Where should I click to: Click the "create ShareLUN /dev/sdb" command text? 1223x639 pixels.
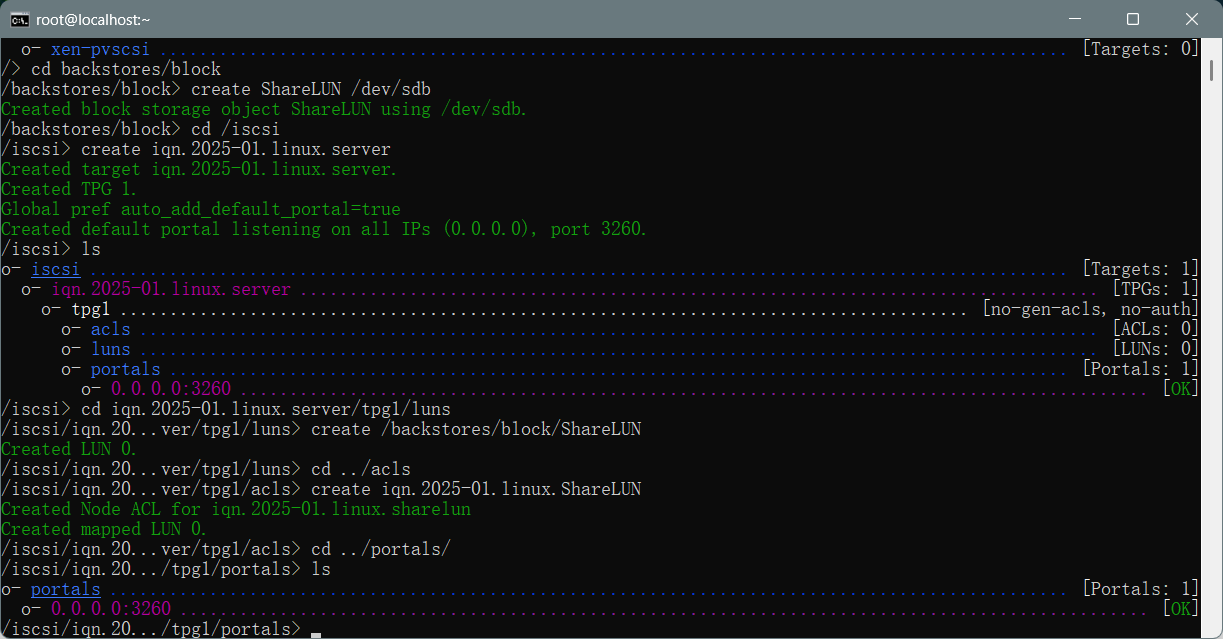310,89
